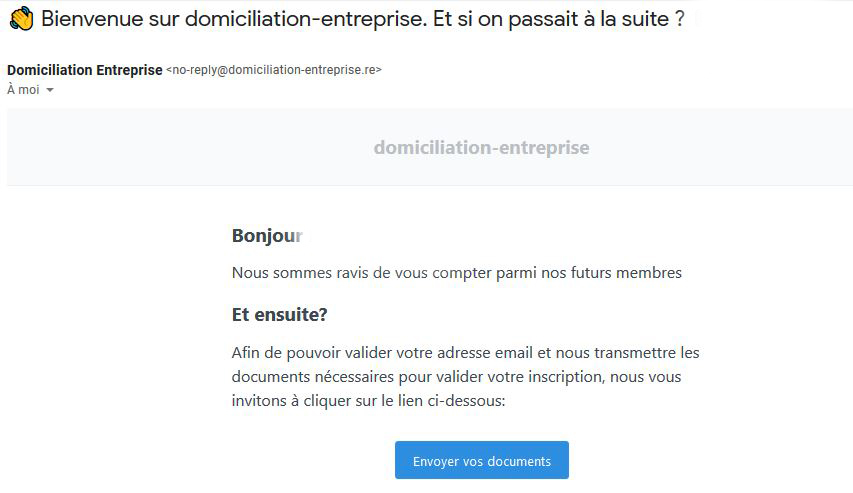Image resolution: width=853 pixels, height=493 pixels.
Task: Click the Bonjour greeting heading
Action: [x=267, y=236]
